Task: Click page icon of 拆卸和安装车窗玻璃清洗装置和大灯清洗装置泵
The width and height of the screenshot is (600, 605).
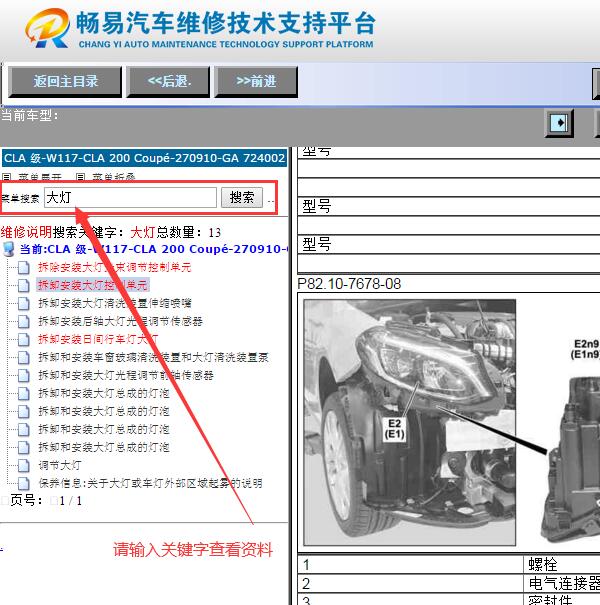Action: (24, 358)
